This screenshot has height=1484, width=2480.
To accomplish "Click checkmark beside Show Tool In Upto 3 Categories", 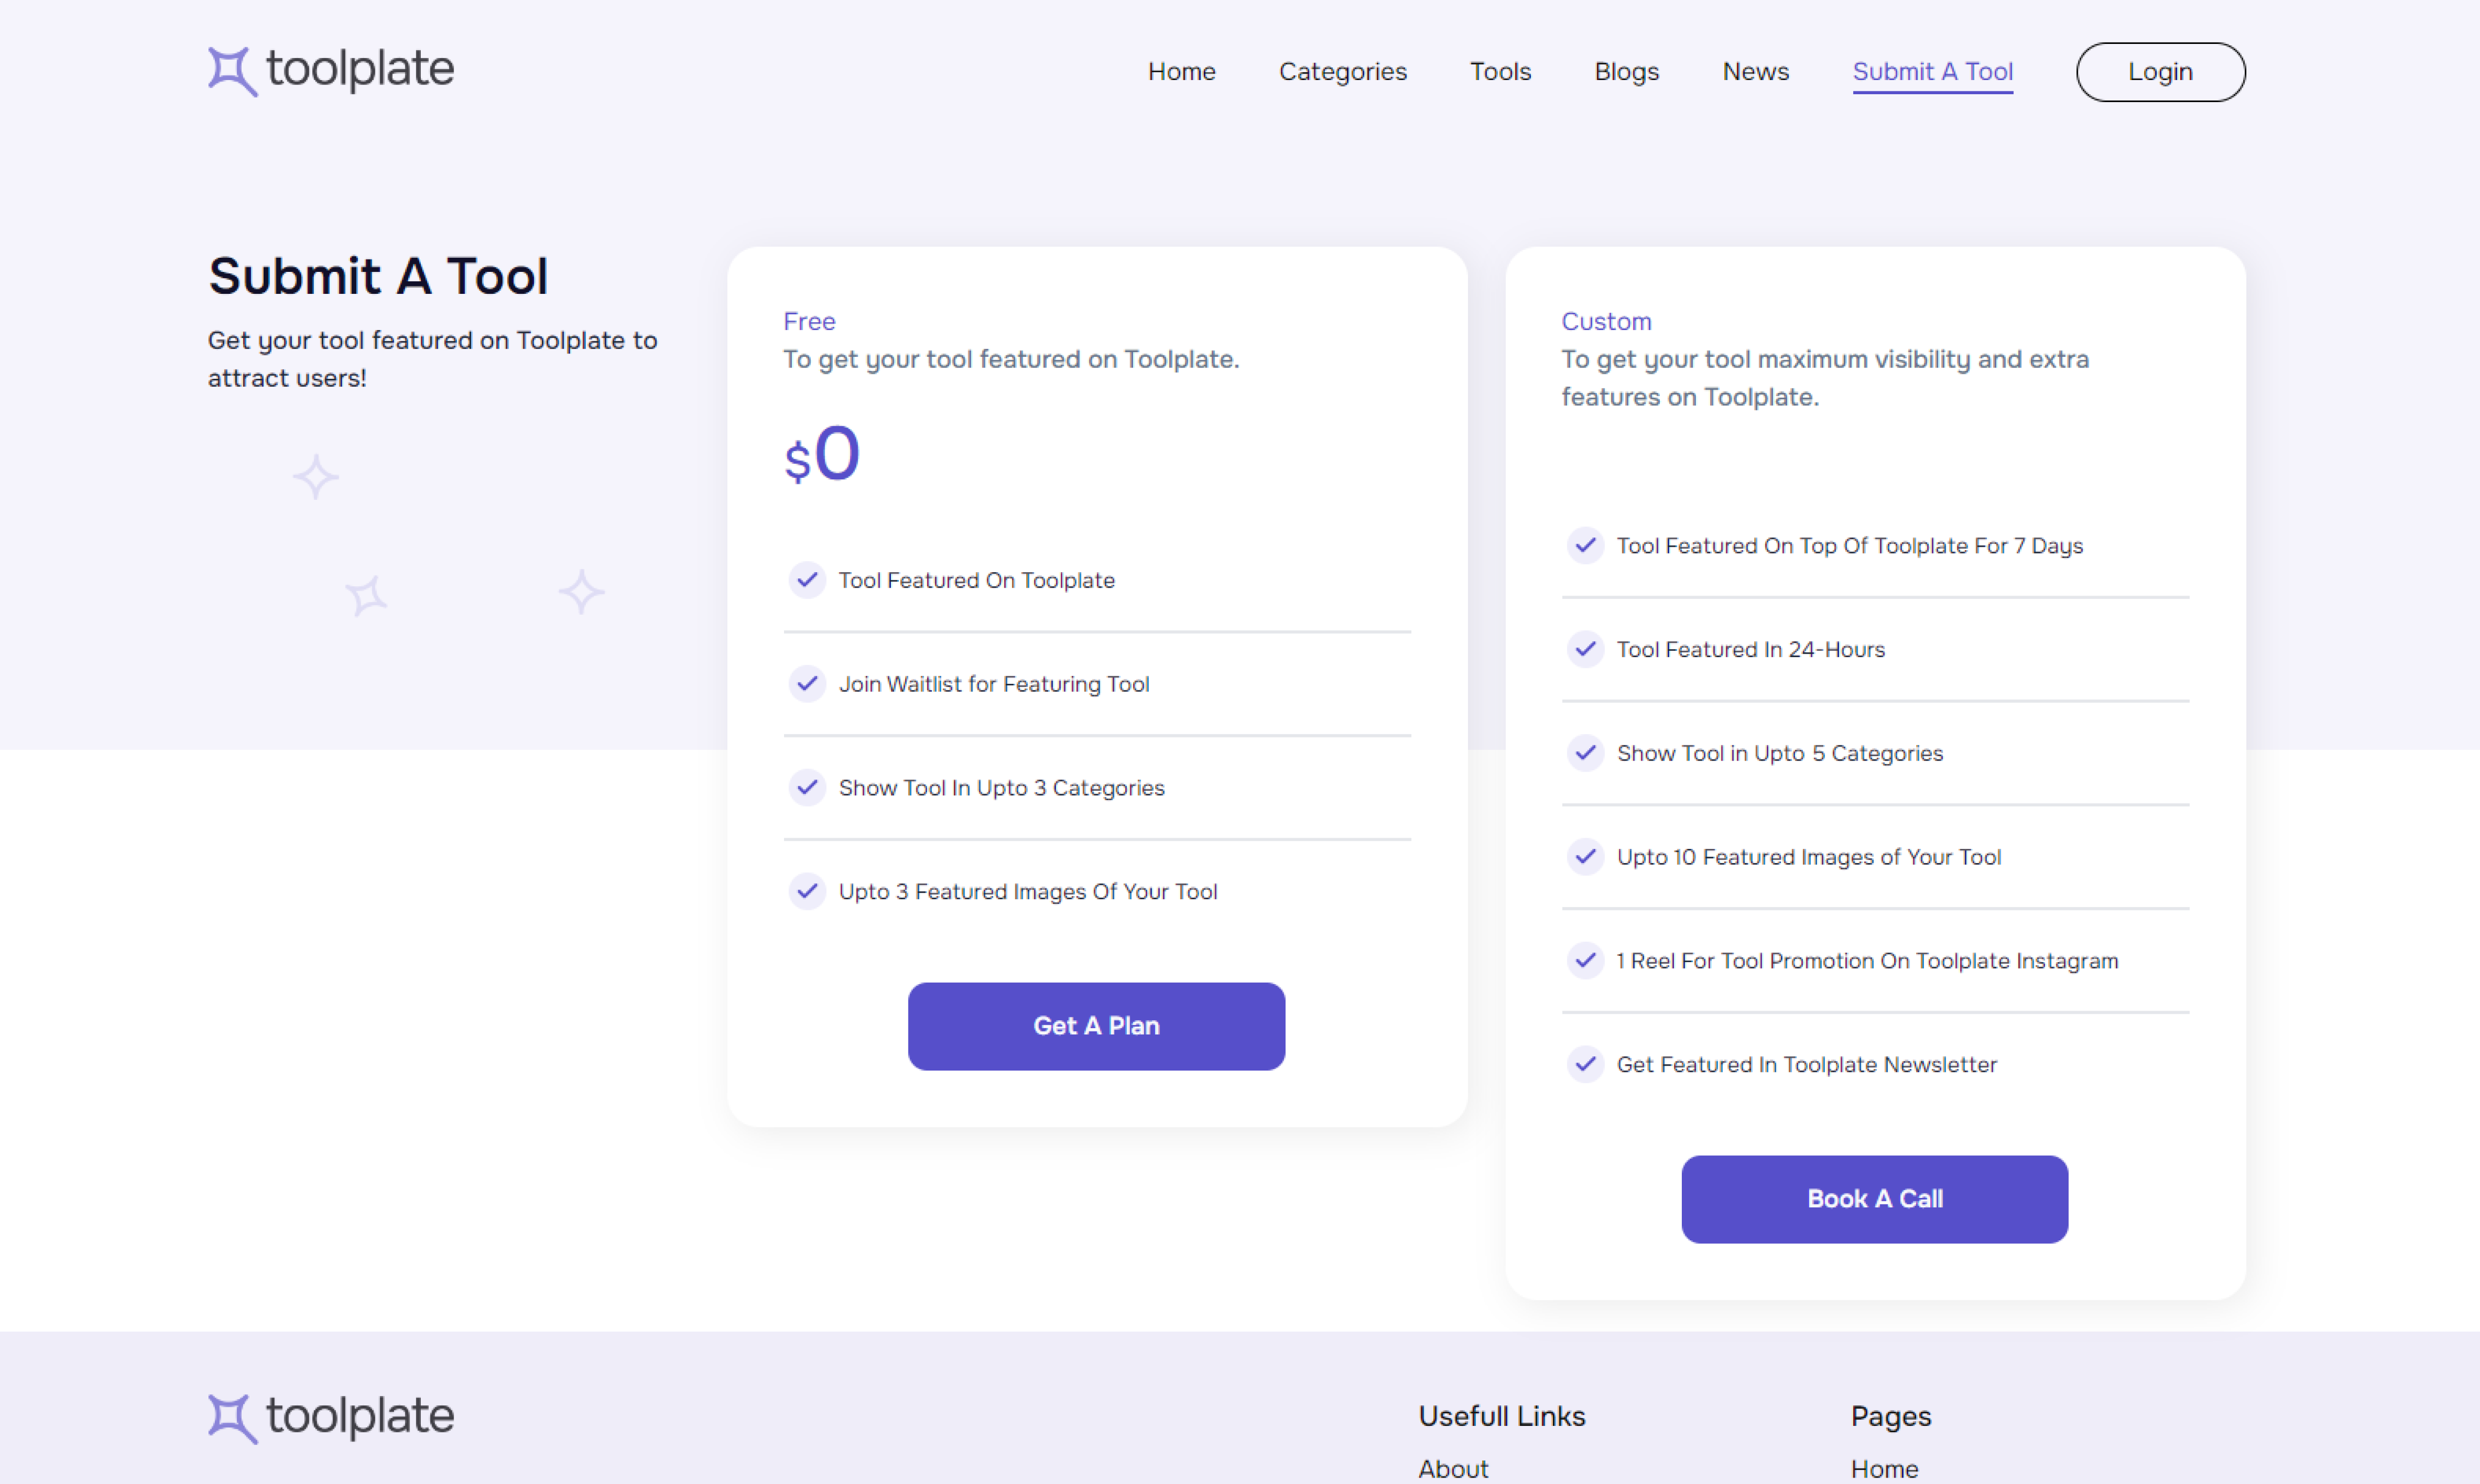I will point(807,787).
